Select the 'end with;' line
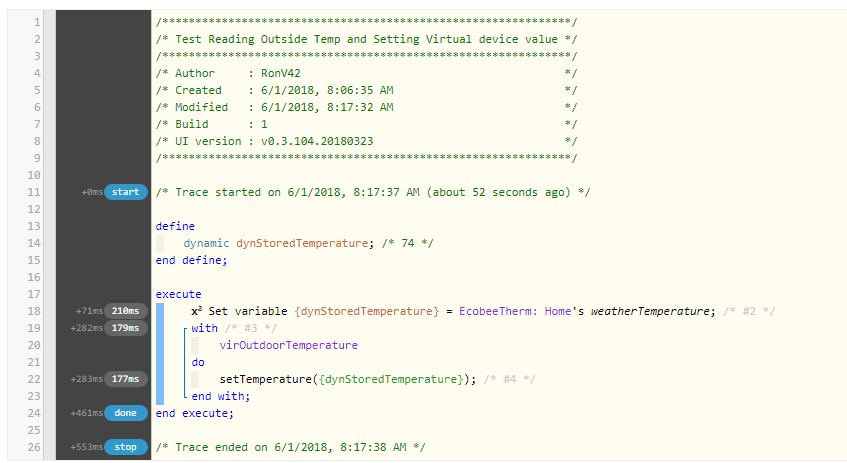 [218, 396]
